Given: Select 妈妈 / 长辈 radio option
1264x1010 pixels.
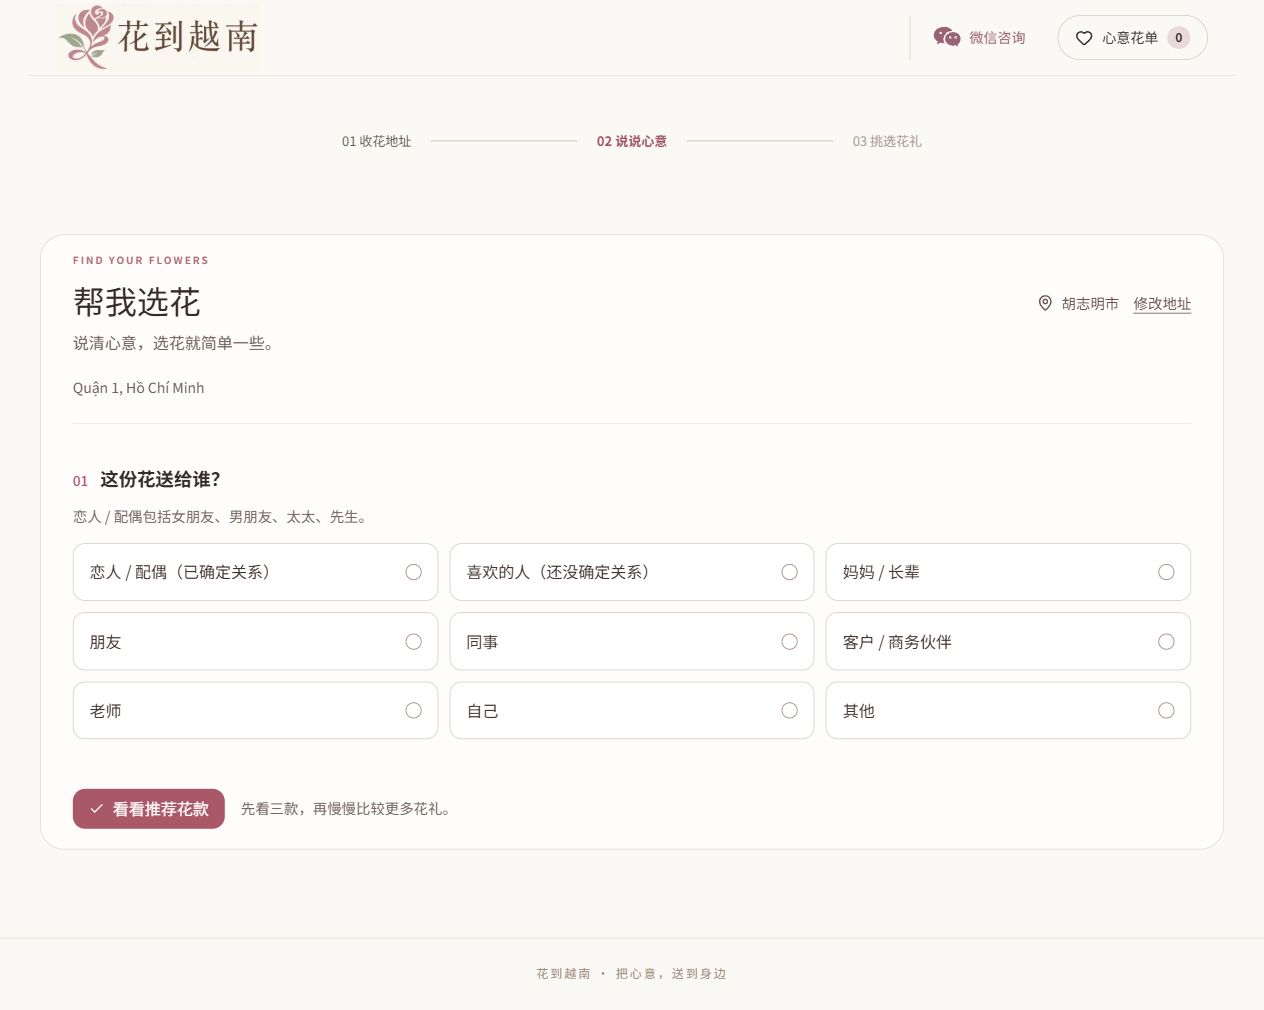Looking at the screenshot, I should 1008,572.
